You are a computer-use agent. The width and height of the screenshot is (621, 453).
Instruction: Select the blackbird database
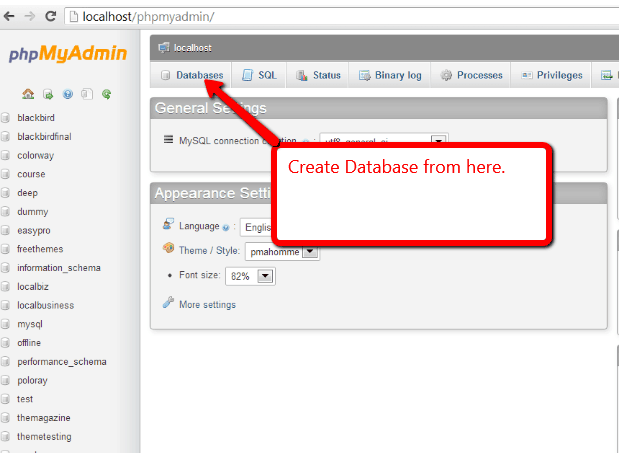click(x=36, y=118)
